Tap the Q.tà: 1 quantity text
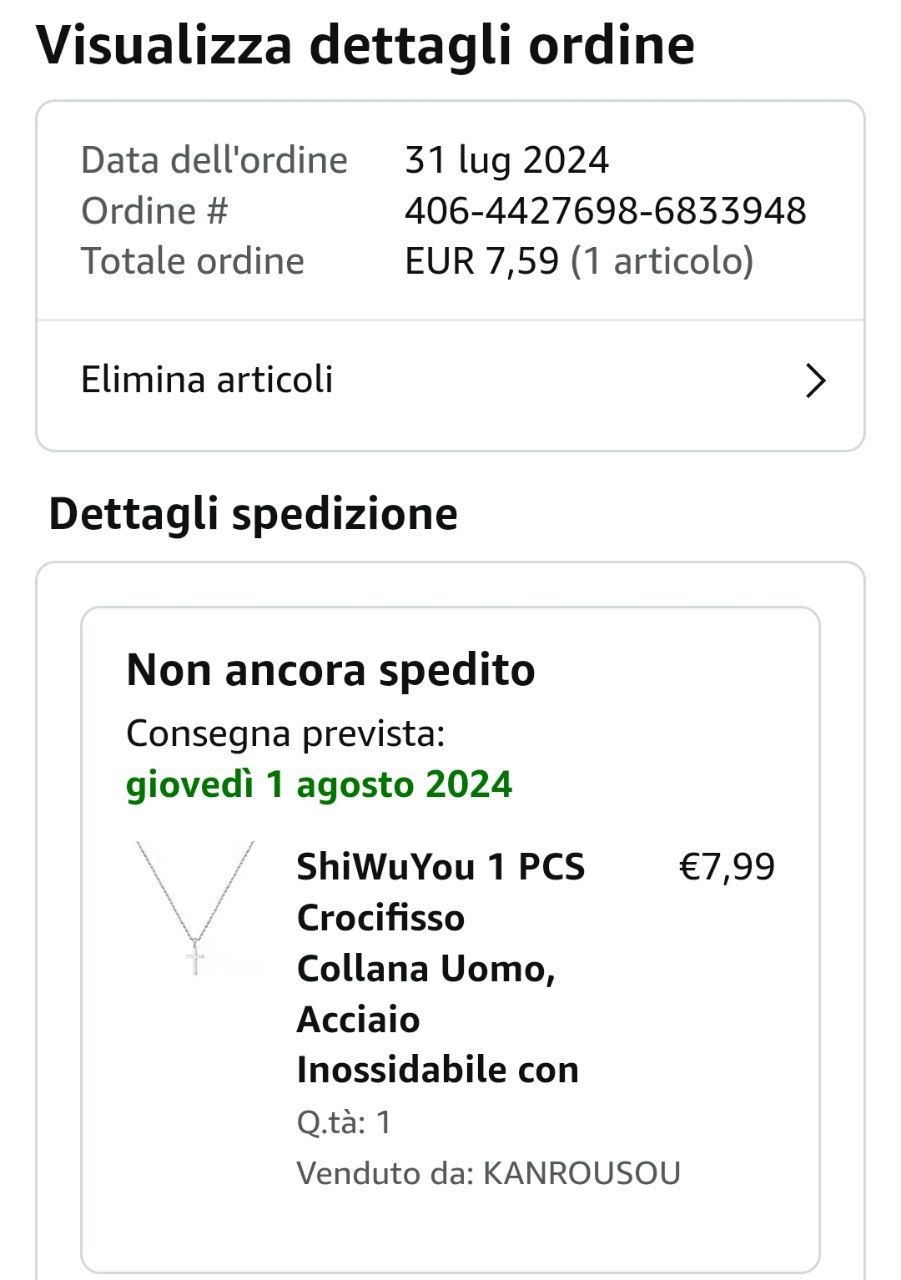 tap(343, 1122)
